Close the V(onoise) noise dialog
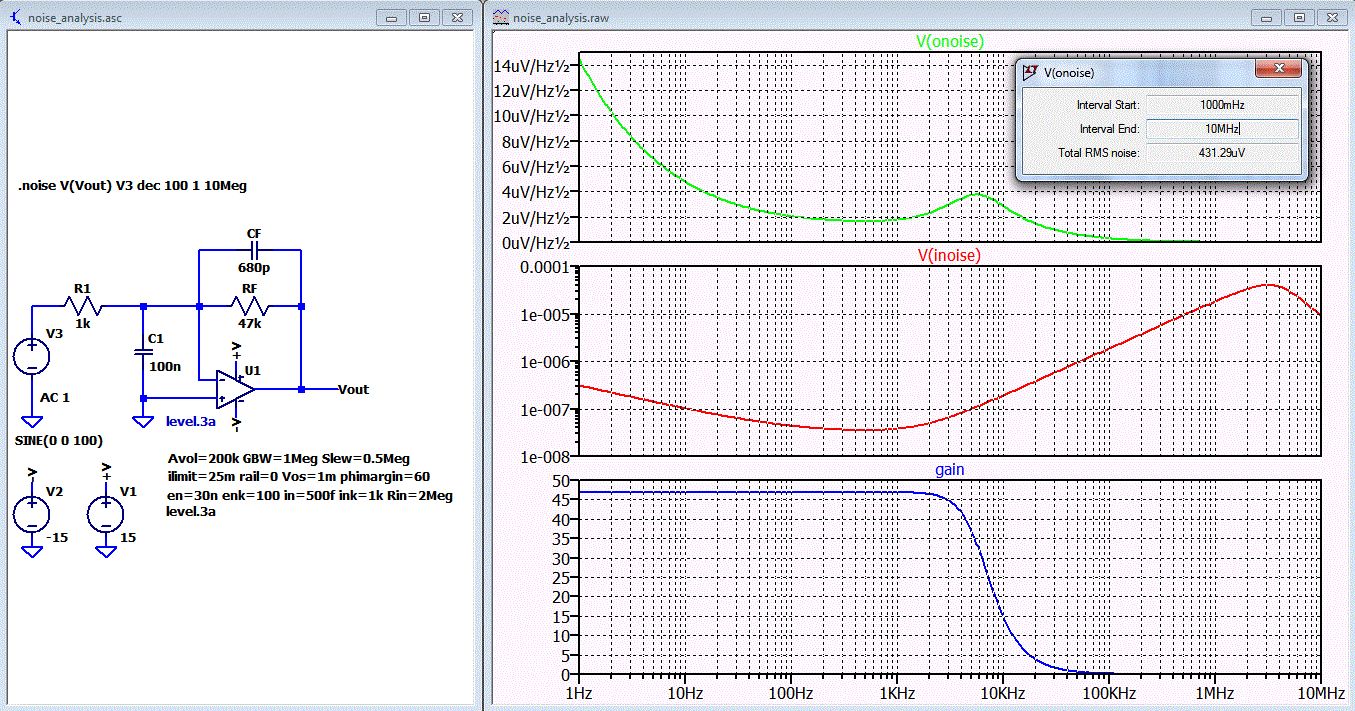 (x=1279, y=70)
